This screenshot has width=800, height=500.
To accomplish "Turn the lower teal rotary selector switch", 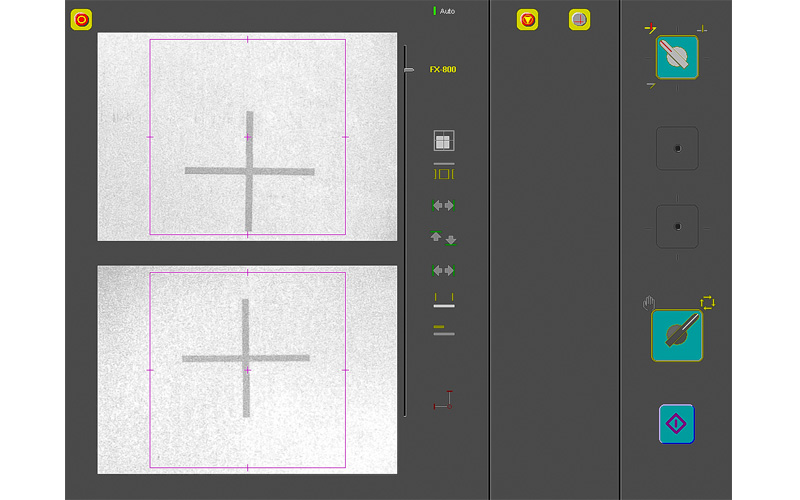I will (677, 334).
